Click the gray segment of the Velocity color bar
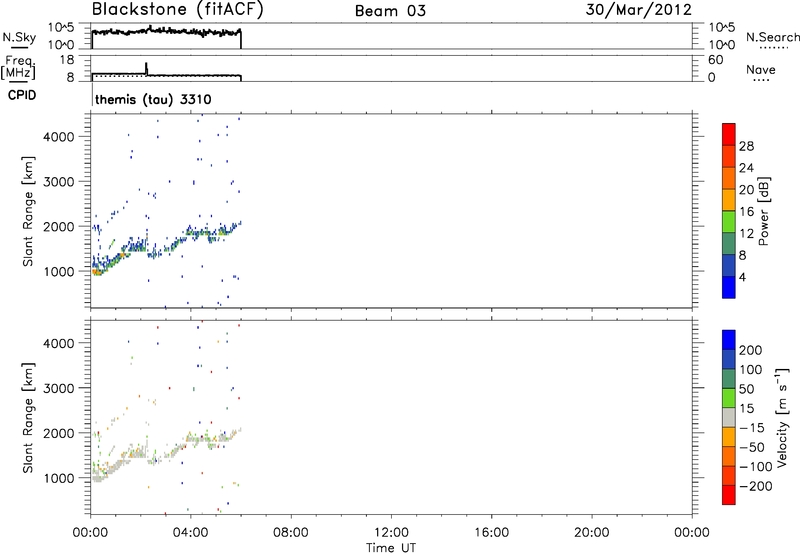The height and width of the screenshot is (554, 800). click(x=729, y=418)
